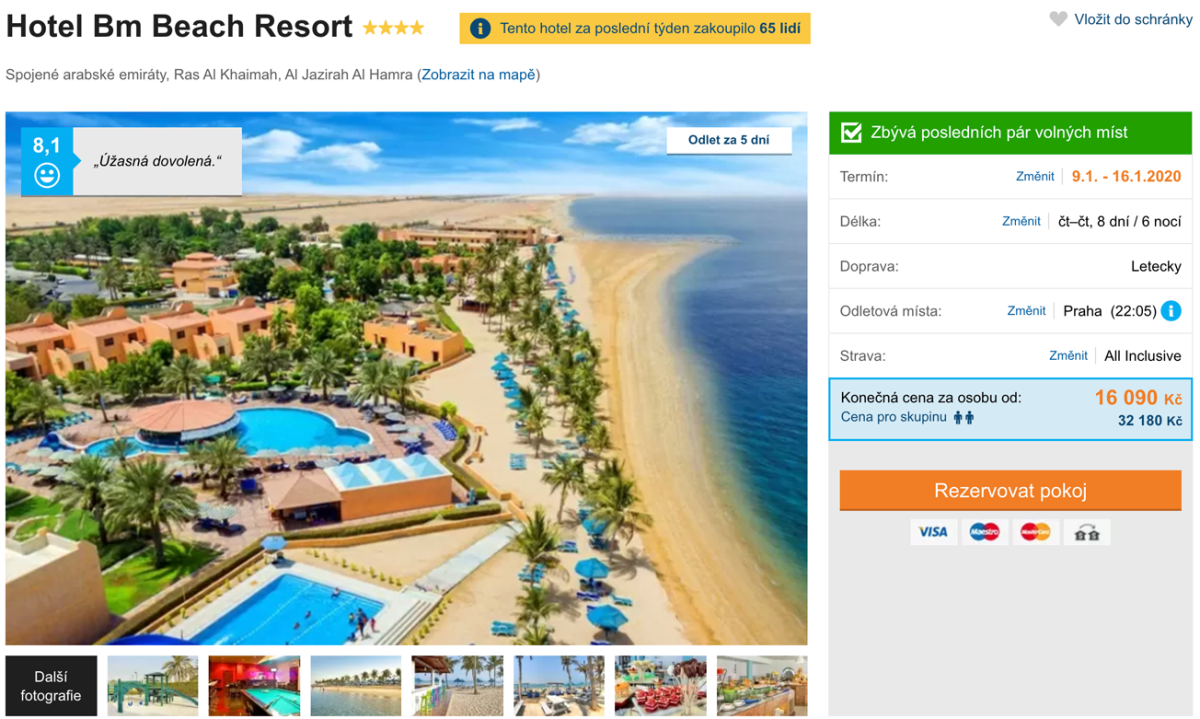
Task: Open Další fotografie gallery tile
Action: 51,686
